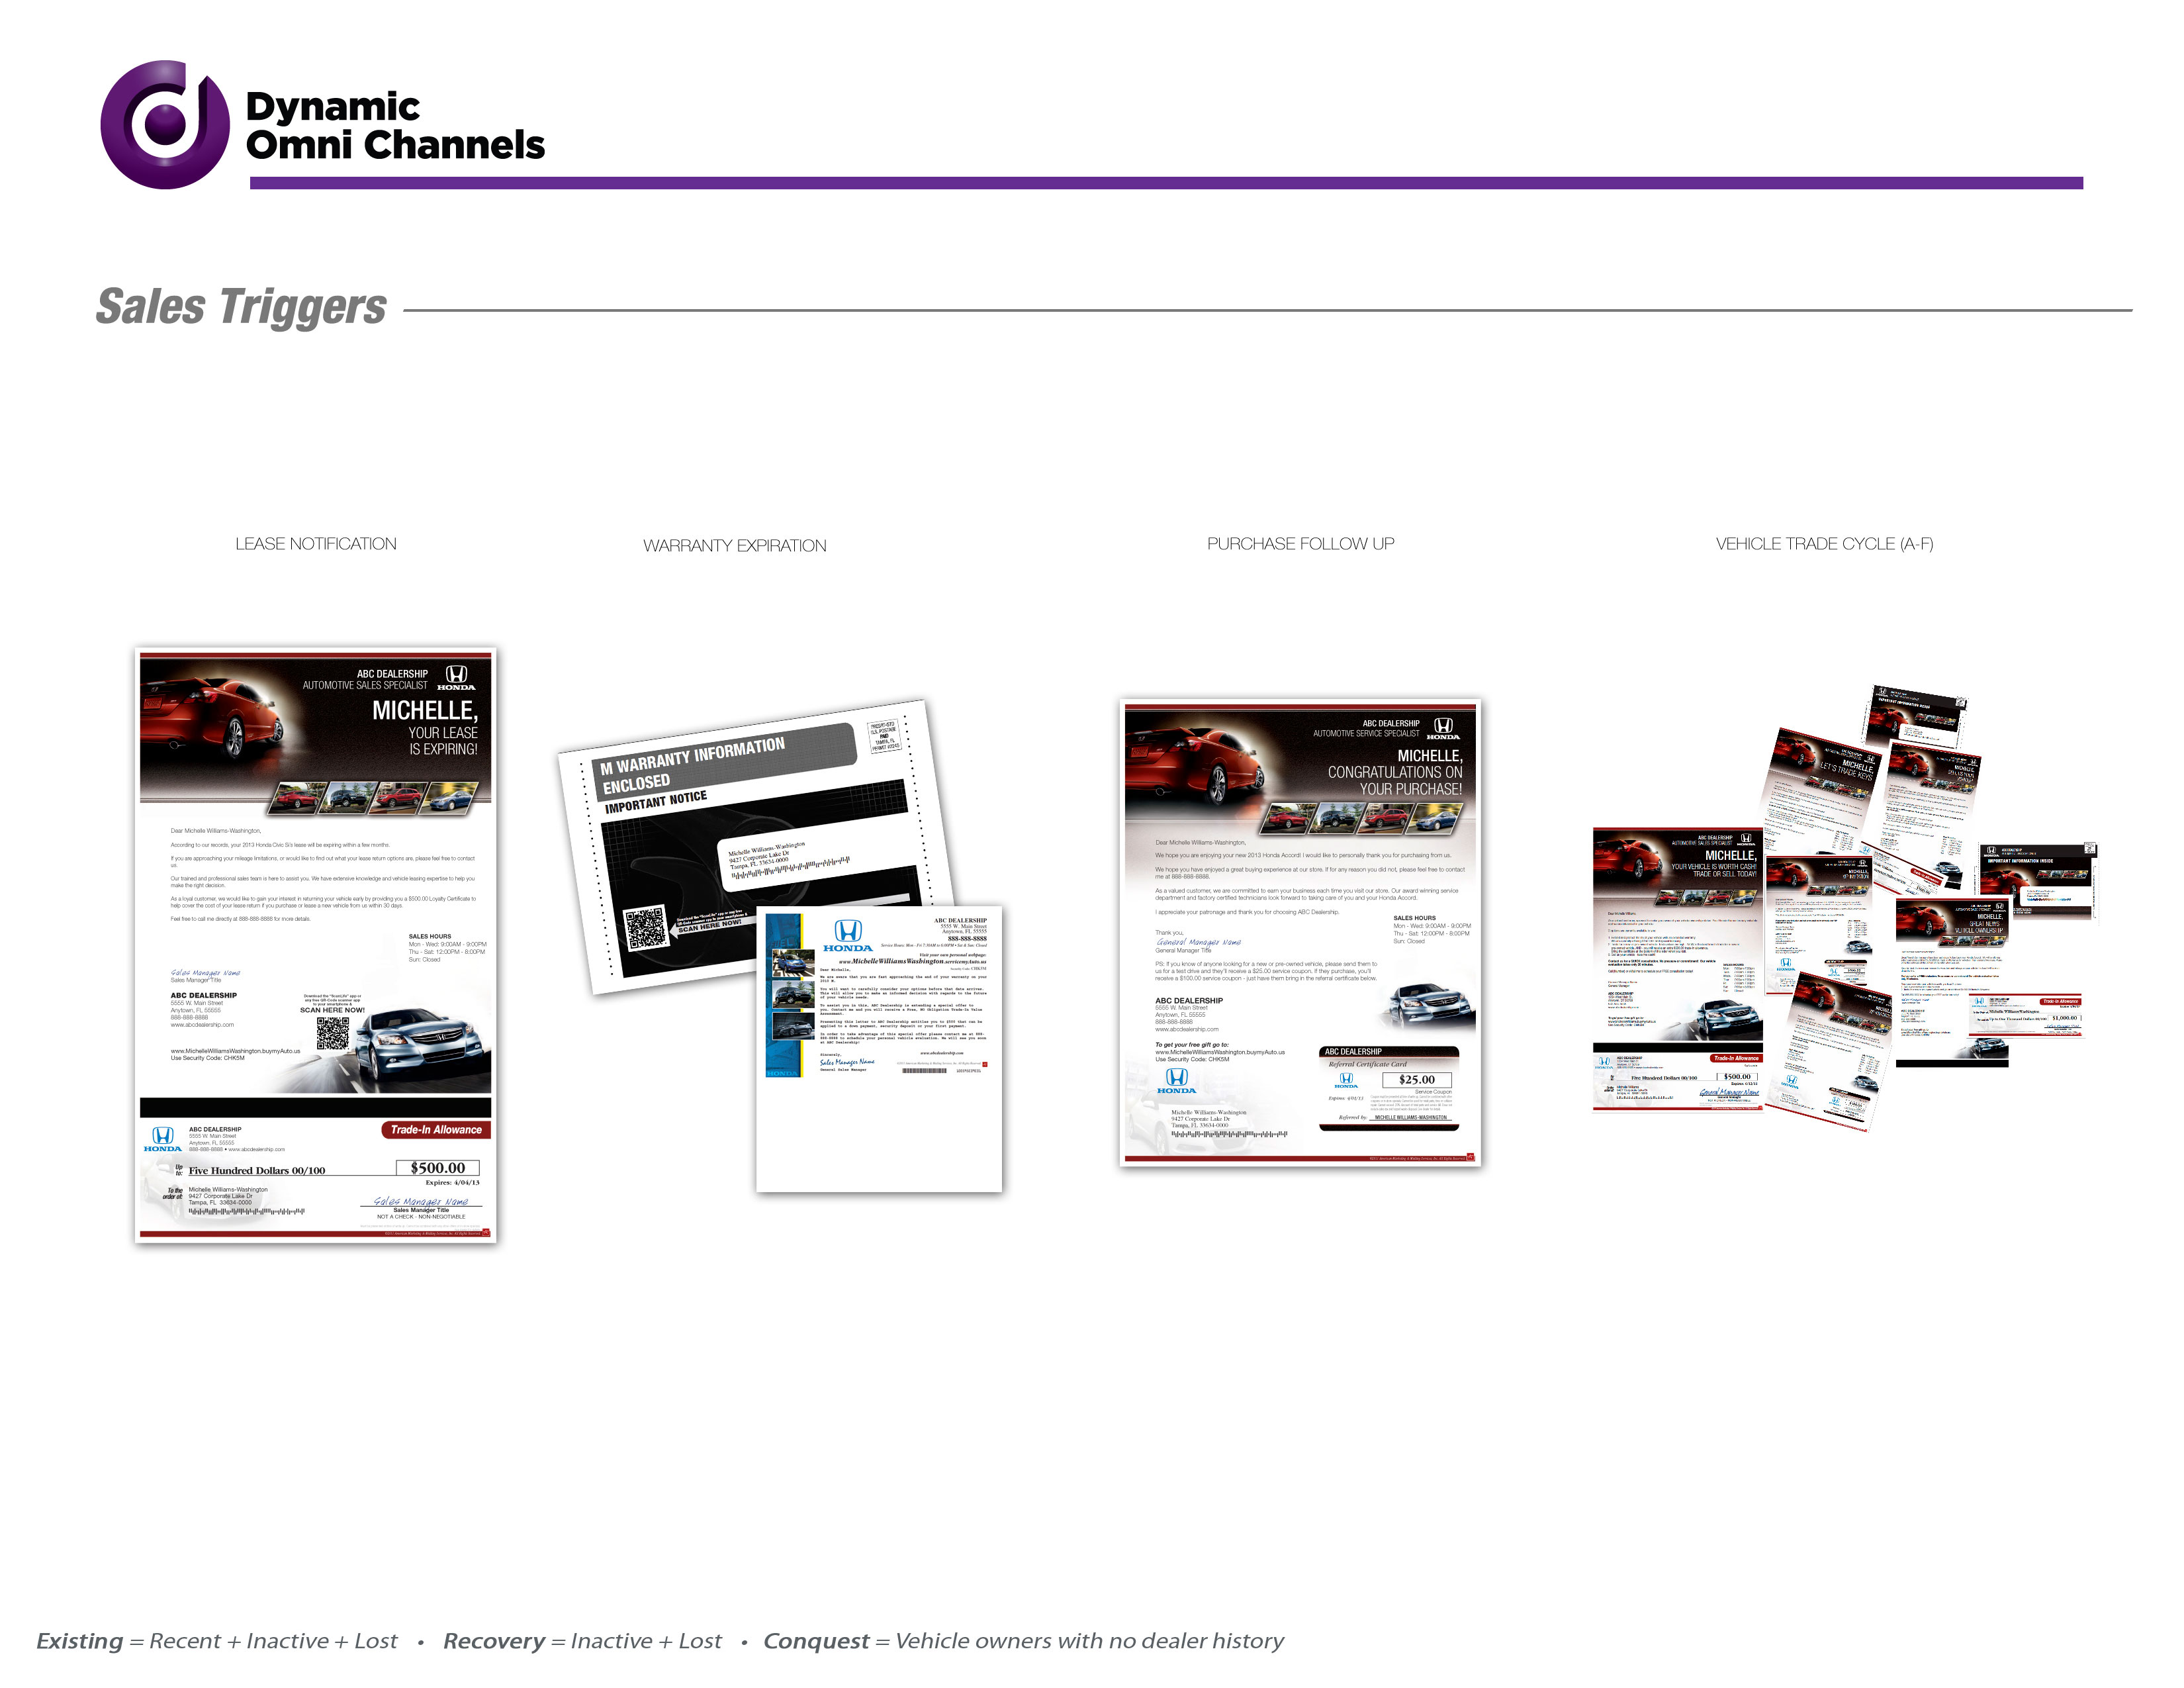Click the blue Honda logo beside the referral card

pyautogui.click(x=1177, y=1080)
